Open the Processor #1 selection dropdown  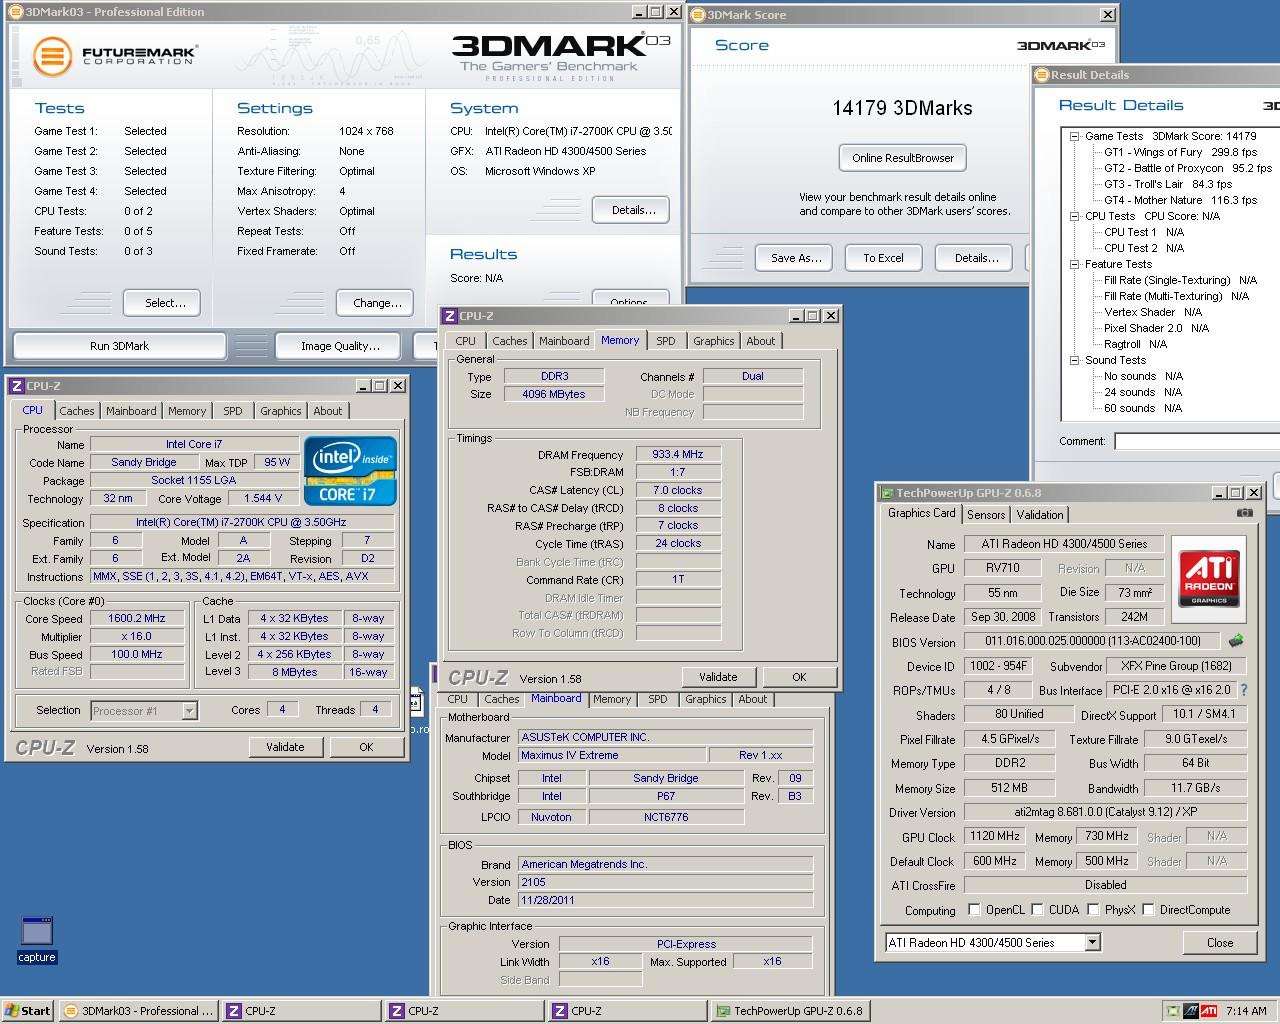[x=189, y=711]
